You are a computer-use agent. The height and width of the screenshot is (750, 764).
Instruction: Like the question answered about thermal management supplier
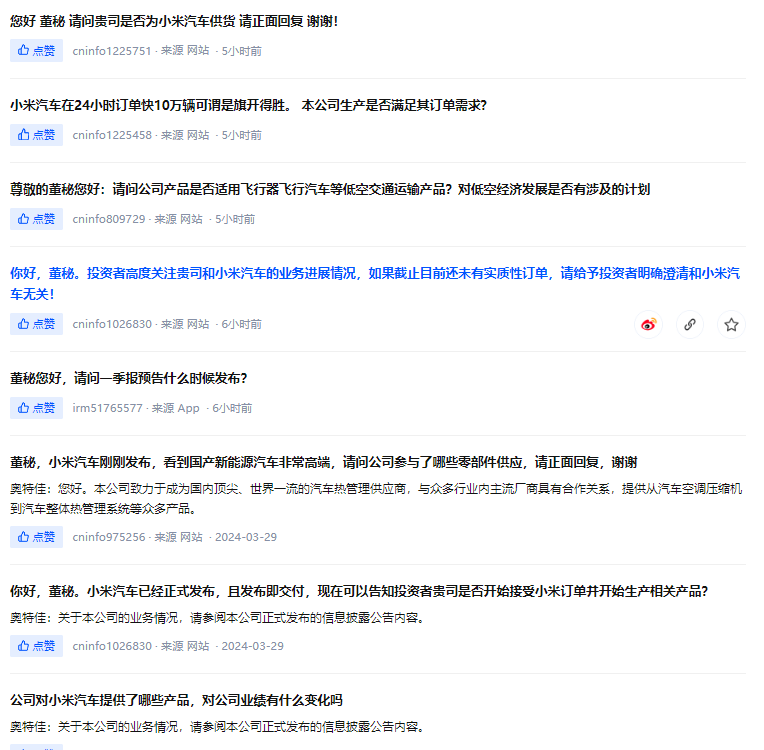(x=36, y=537)
